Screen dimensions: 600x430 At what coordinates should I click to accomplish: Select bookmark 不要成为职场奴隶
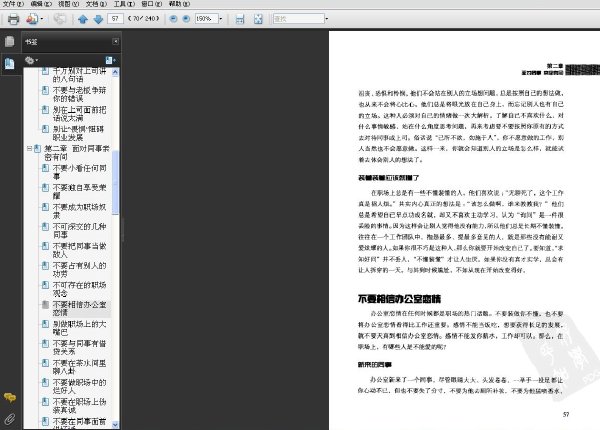click(x=79, y=211)
